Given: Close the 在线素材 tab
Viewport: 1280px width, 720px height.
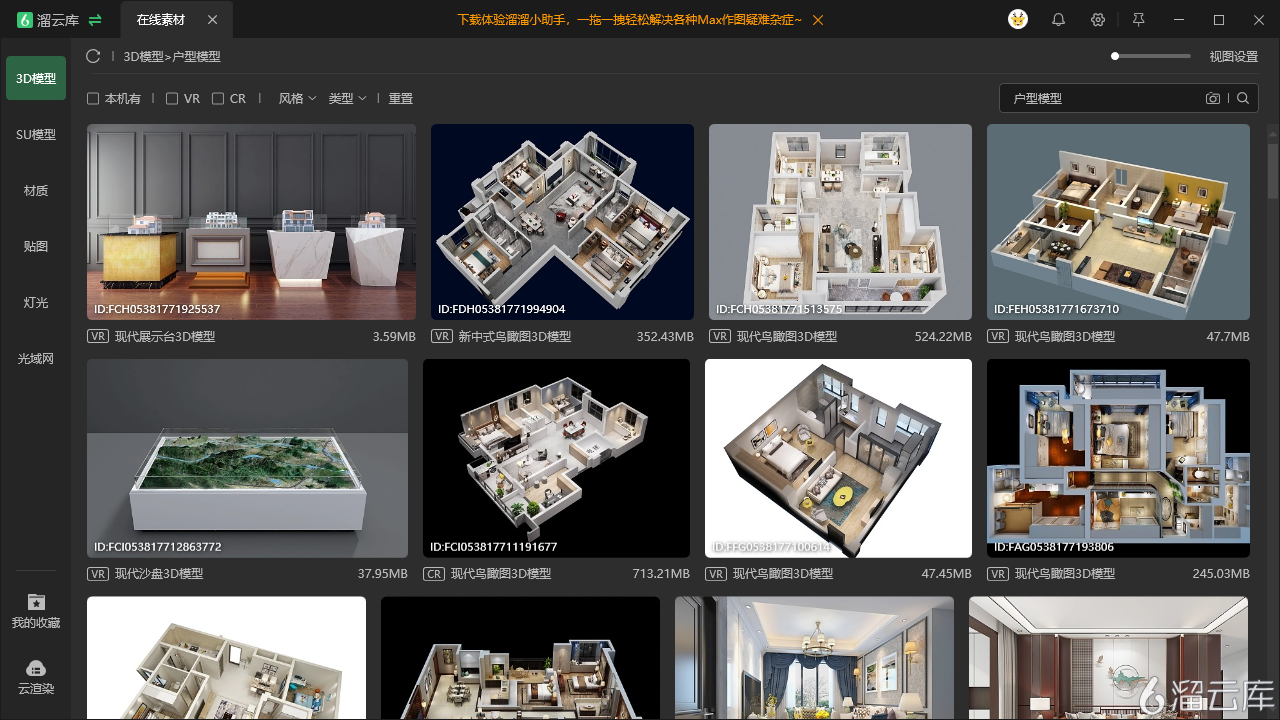Looking at the screenshot, I should pyautogui.click(x=212, y=20).
